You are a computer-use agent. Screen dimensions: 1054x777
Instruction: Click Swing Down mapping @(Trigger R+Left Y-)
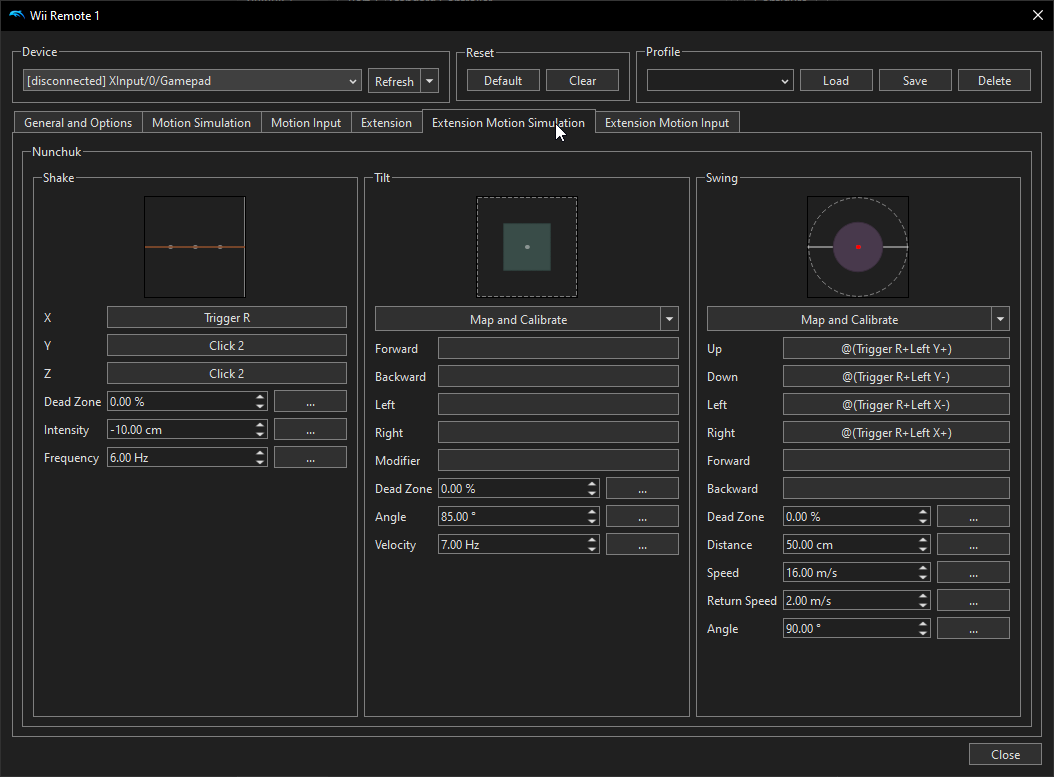pyautogui.click(x=896, y=376)
